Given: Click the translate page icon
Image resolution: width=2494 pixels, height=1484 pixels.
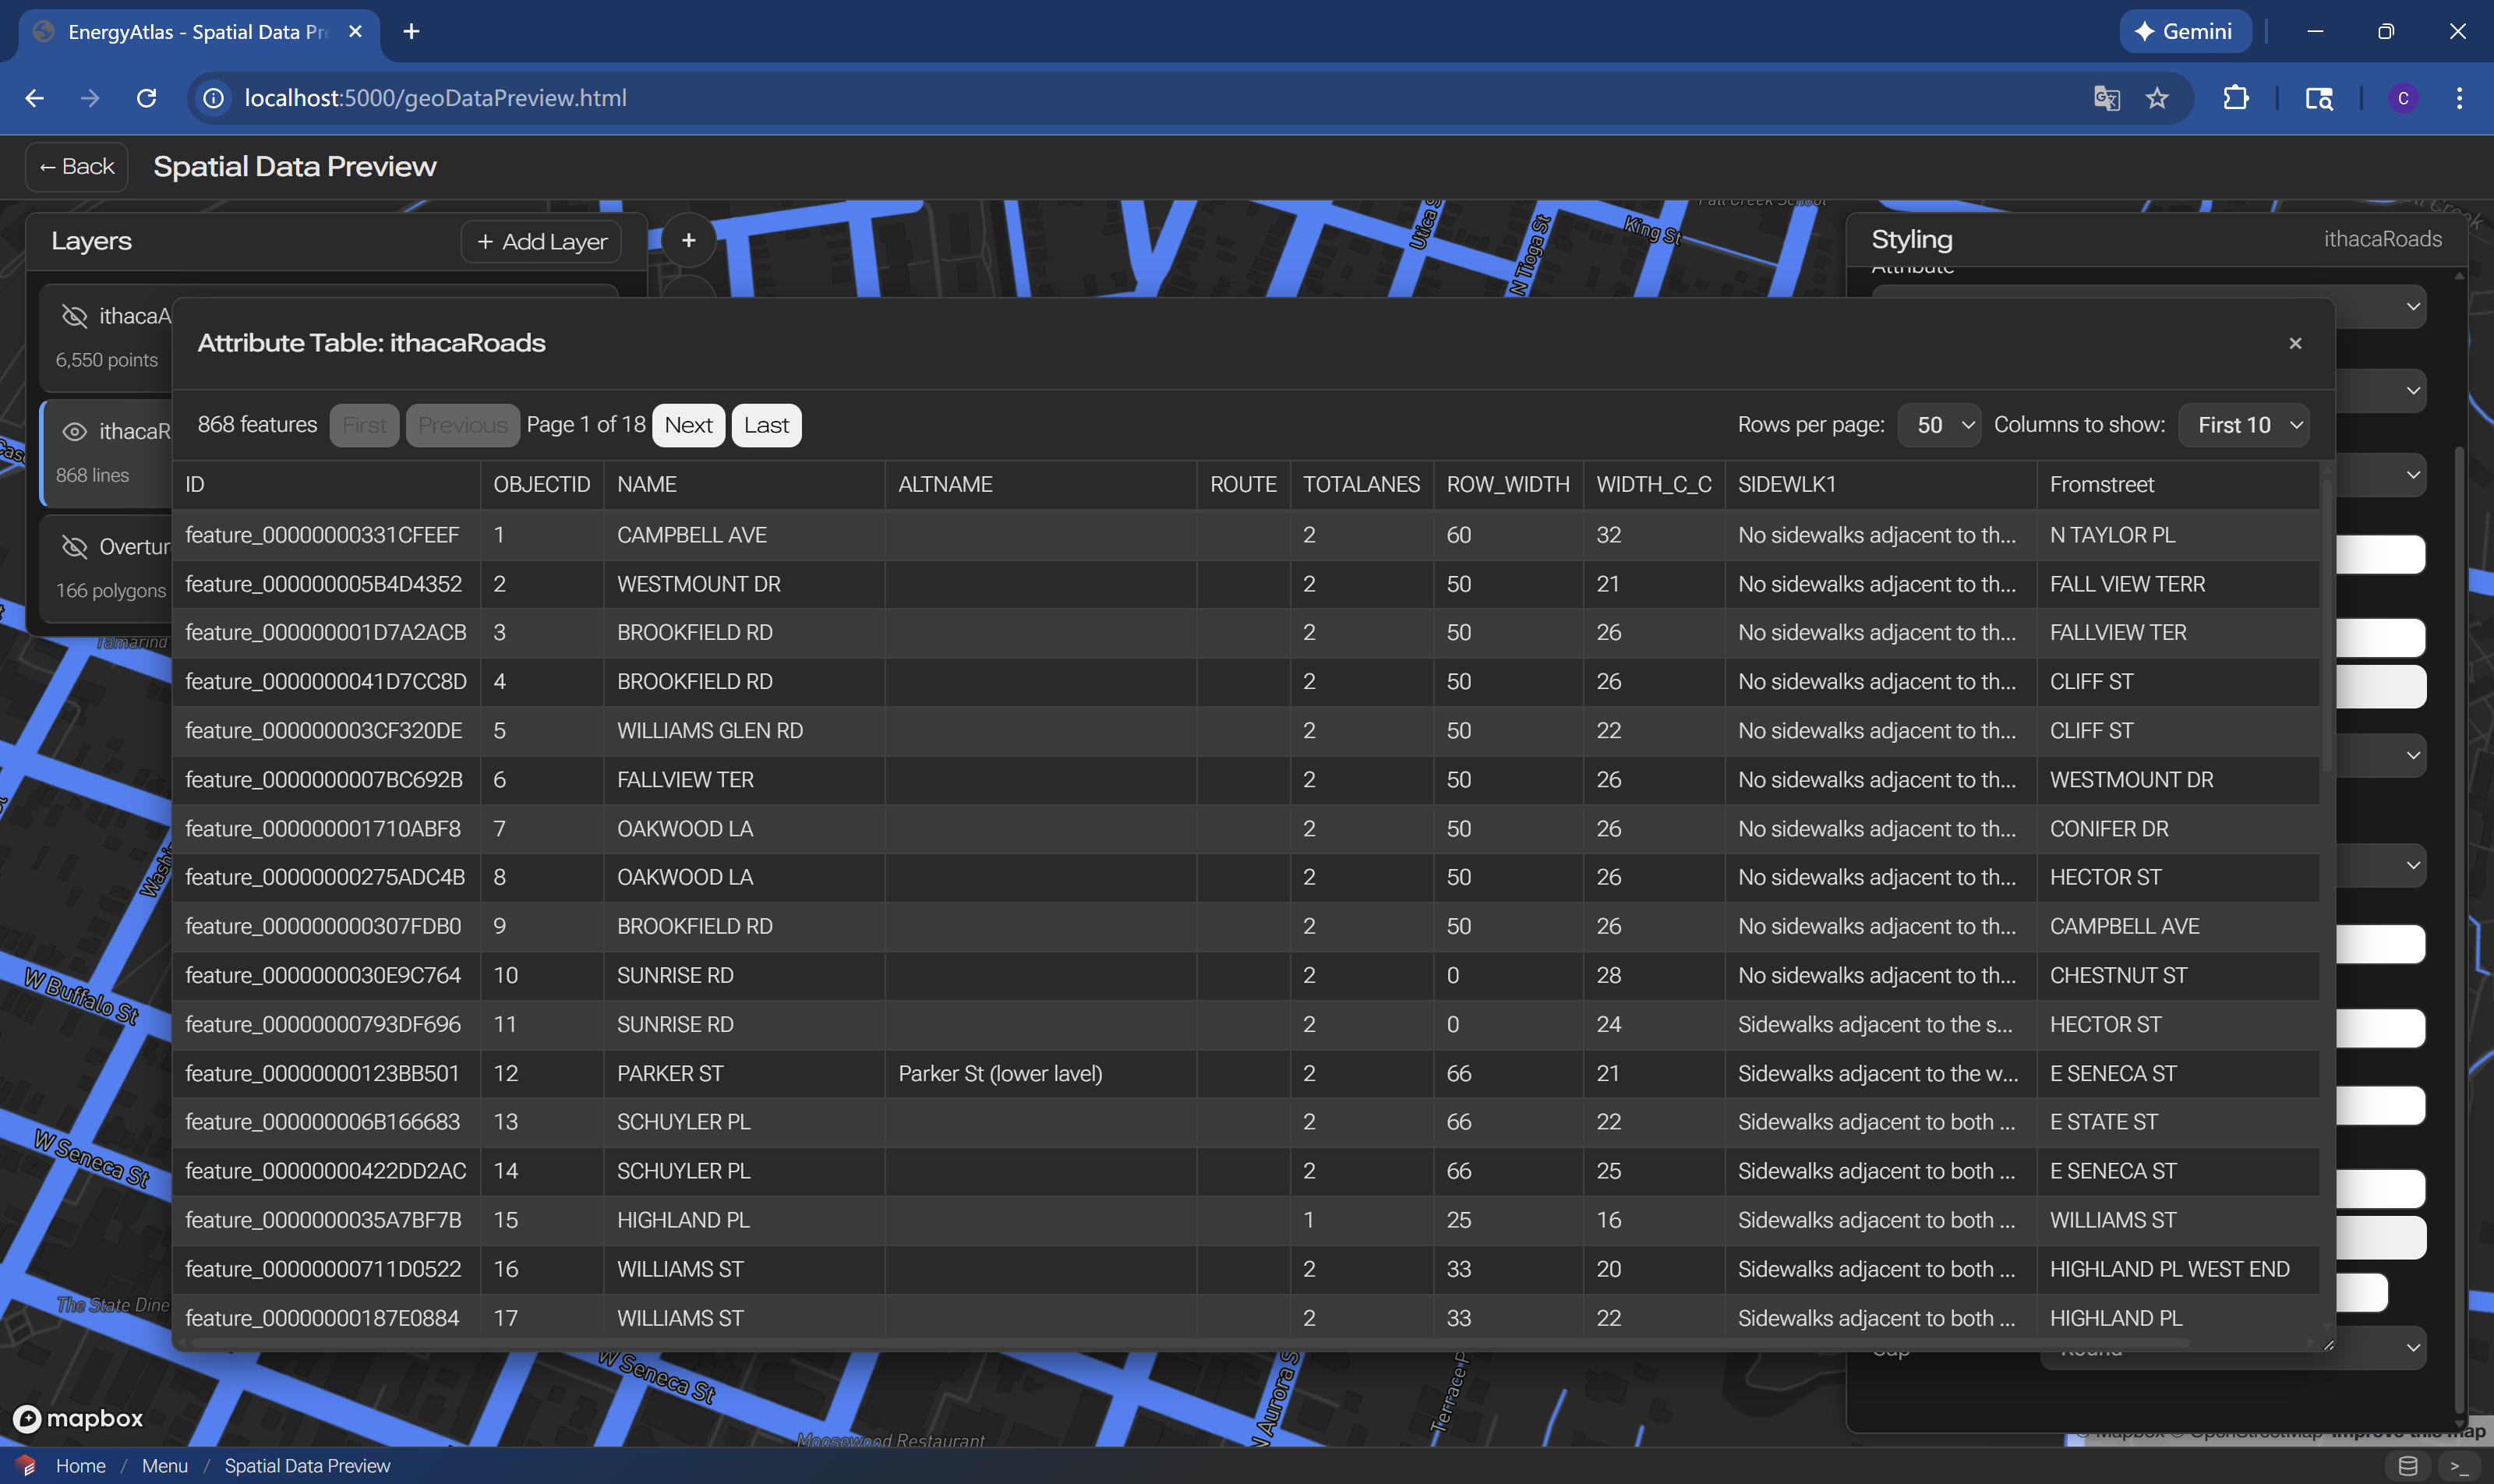Looking at the screenshot, I should [2106, 98].
